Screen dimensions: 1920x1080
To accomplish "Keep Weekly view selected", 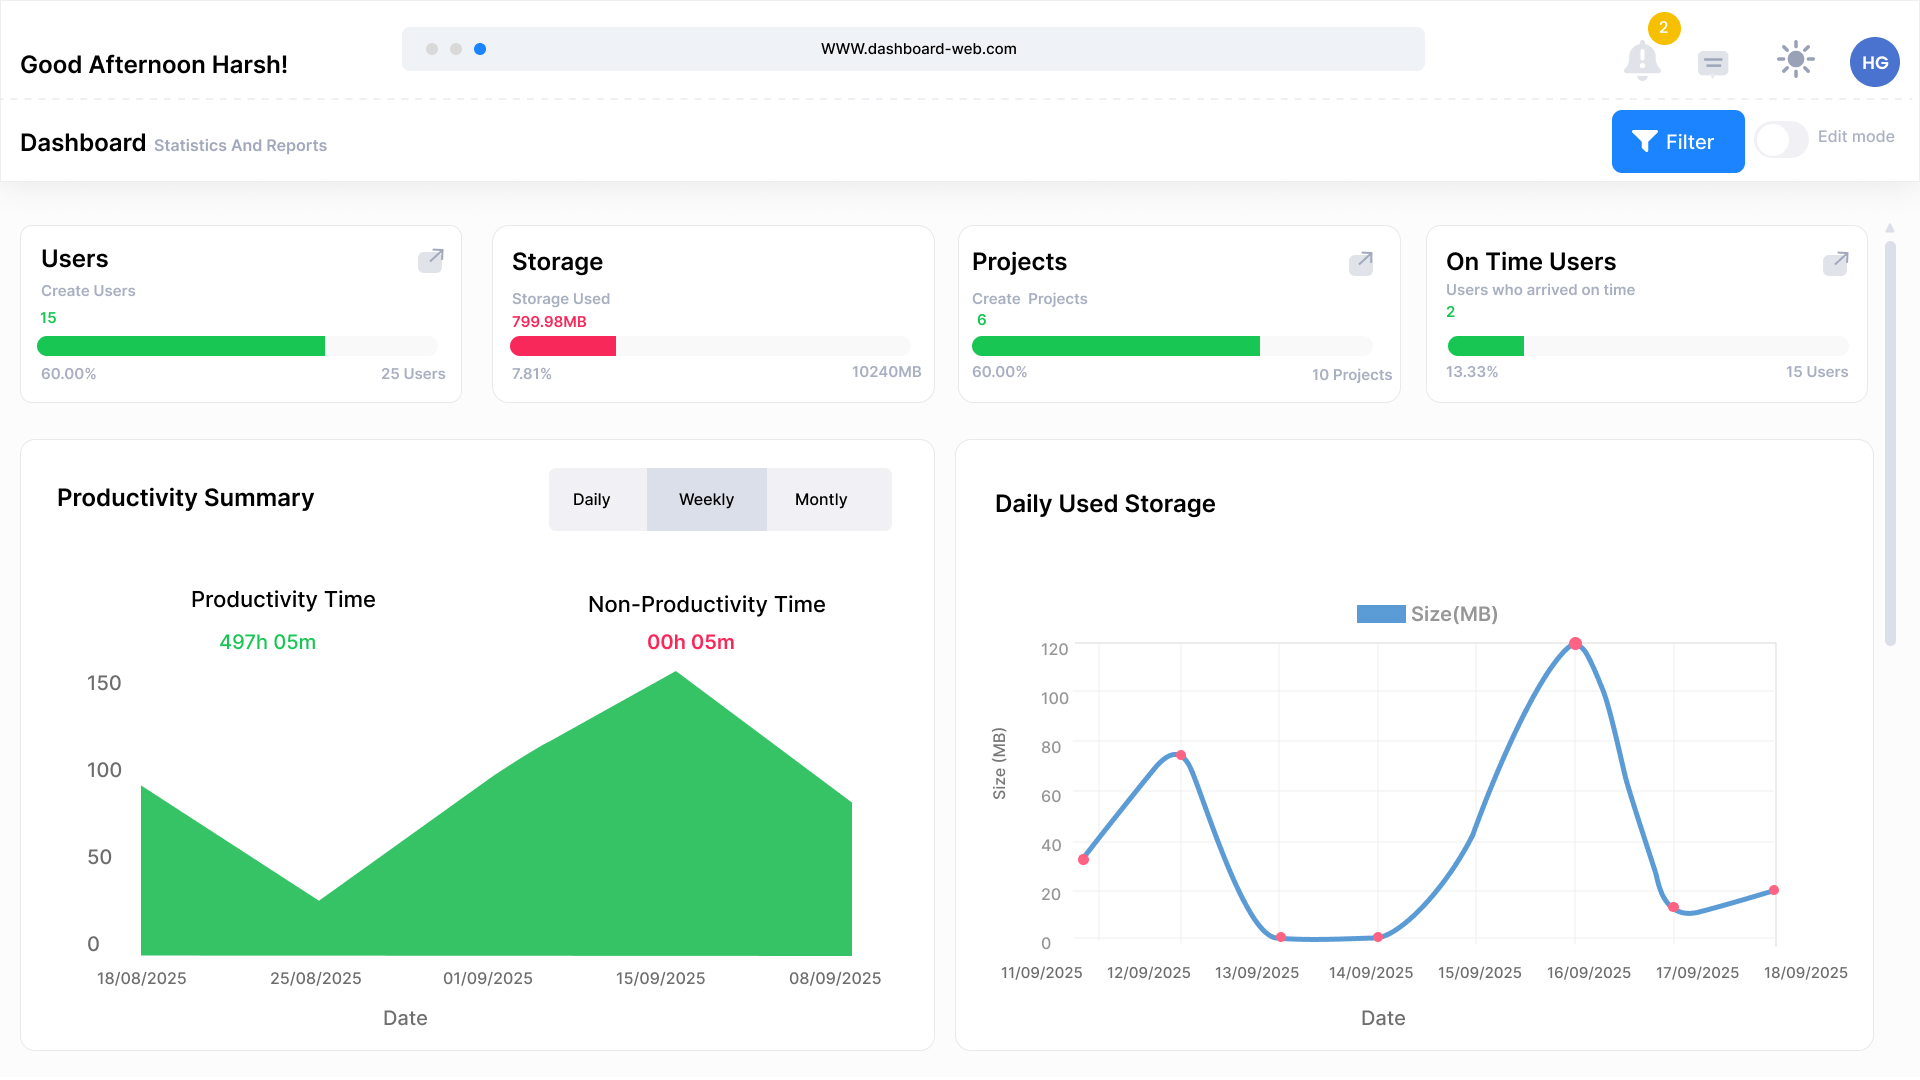I will point(706,499).
